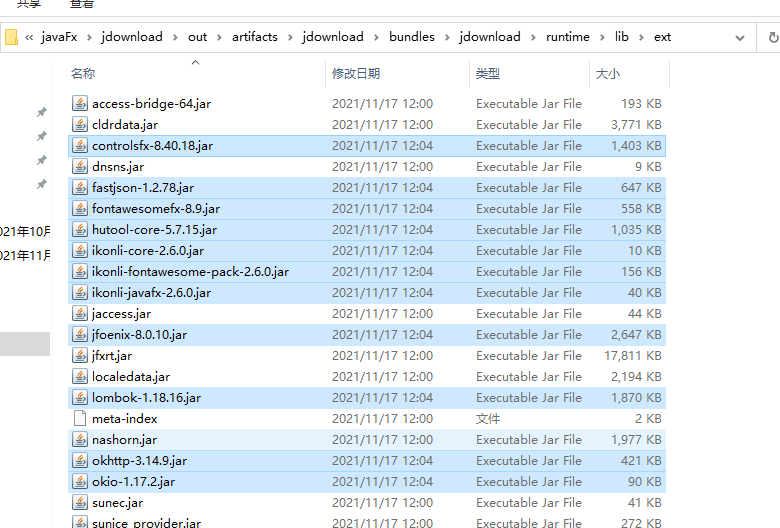Click the nashorn.jar file icon

[x=80, y=439]
